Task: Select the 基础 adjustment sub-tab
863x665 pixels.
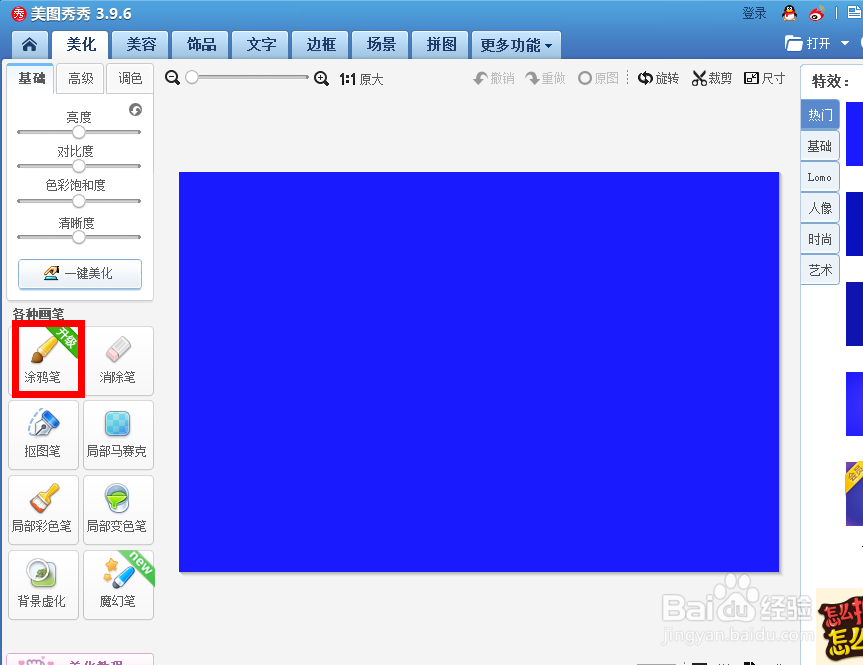Action: point(31,79)
